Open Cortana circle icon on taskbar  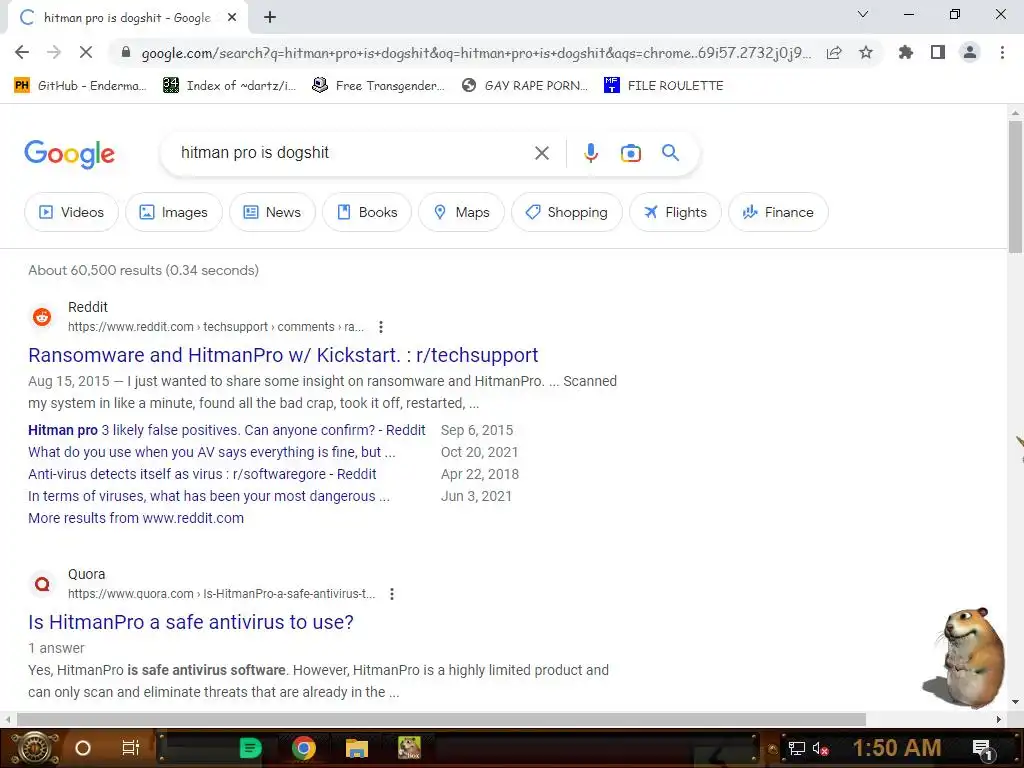coord(83,748)
